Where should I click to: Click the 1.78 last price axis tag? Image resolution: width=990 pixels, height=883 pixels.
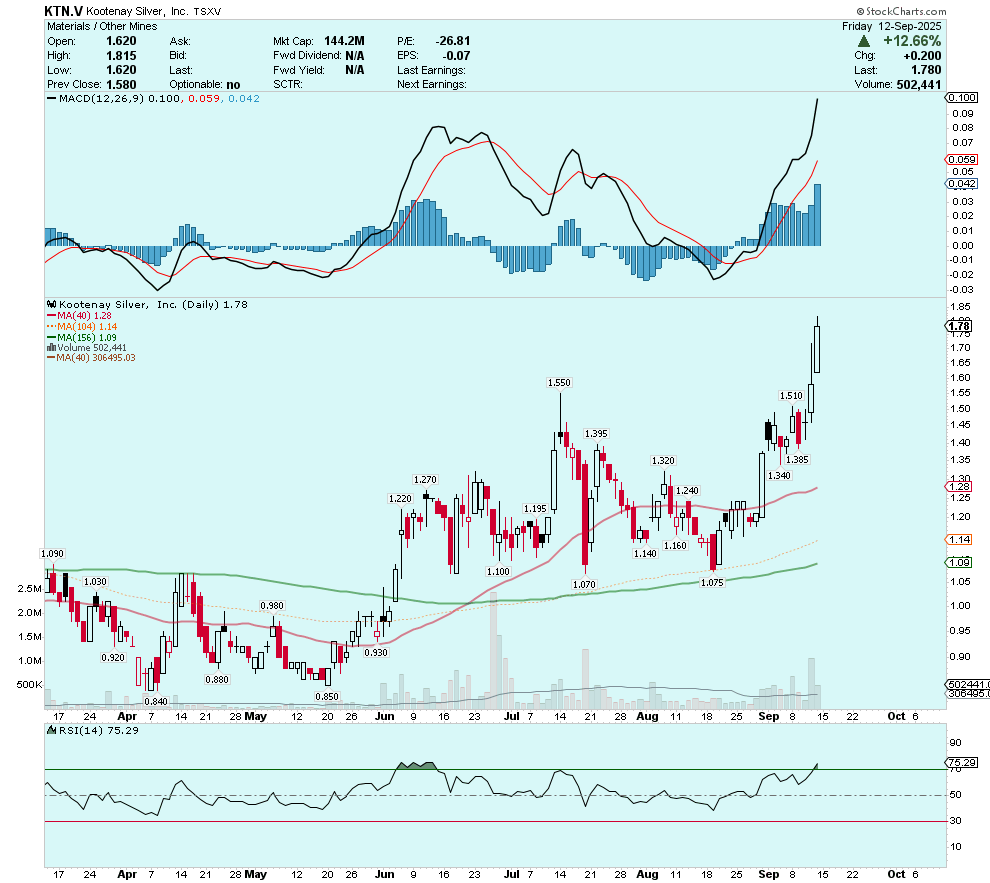[958, 326]
